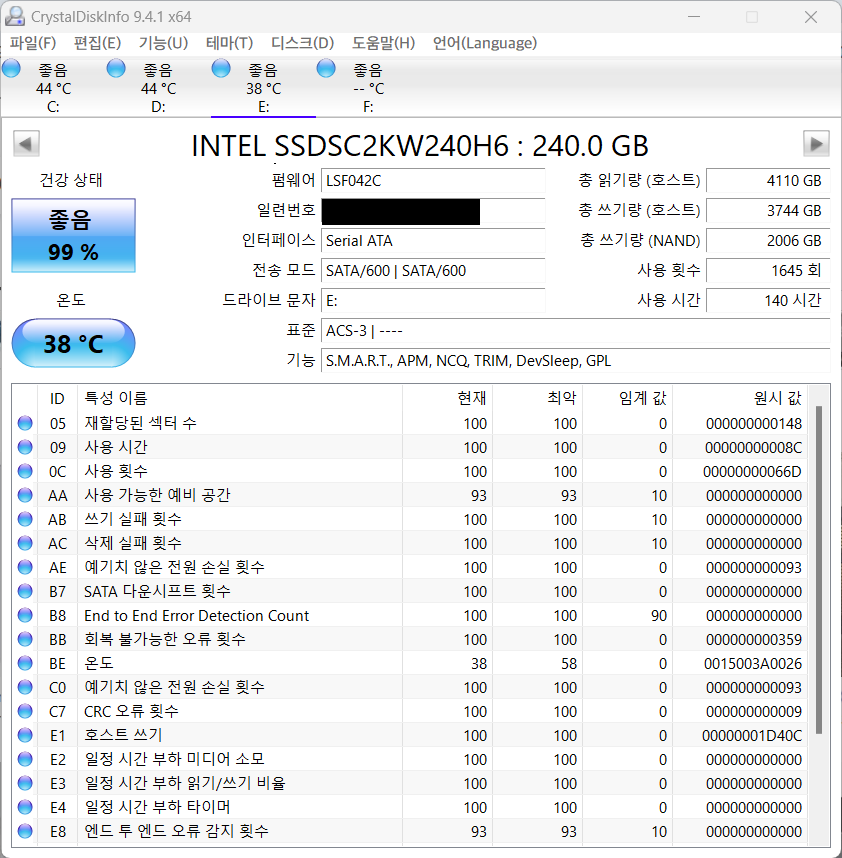Open the 언어(Language) menu
The height and width of the screenshot is (858, 842).
point(485,43)
